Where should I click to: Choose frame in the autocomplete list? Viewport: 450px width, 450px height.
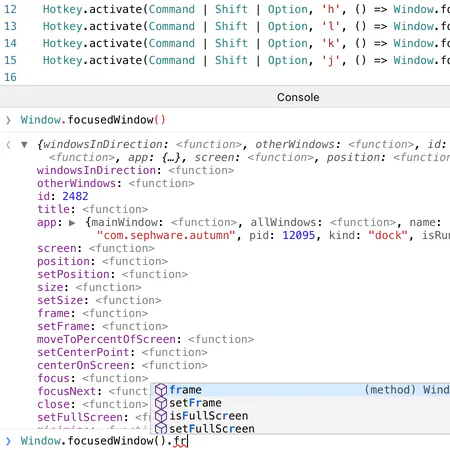click(300, 390)
